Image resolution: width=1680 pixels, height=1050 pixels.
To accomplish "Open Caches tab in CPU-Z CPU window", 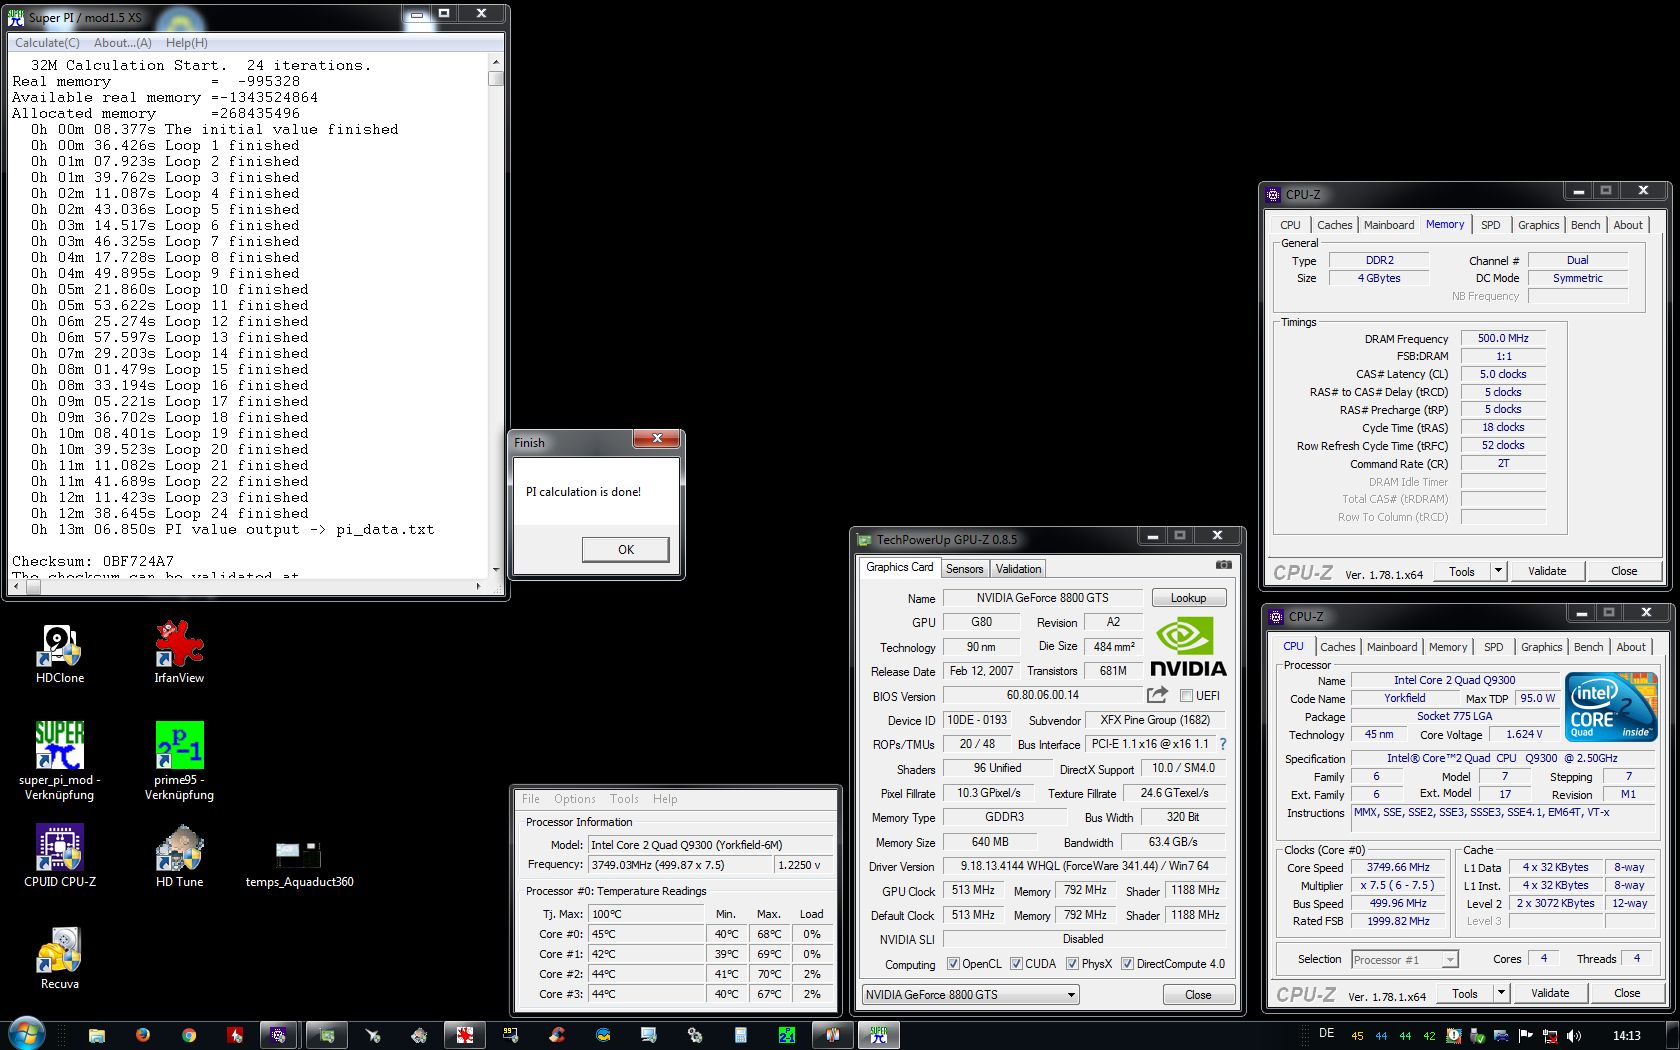I will pyautogui.click(x=1337, y=647).
